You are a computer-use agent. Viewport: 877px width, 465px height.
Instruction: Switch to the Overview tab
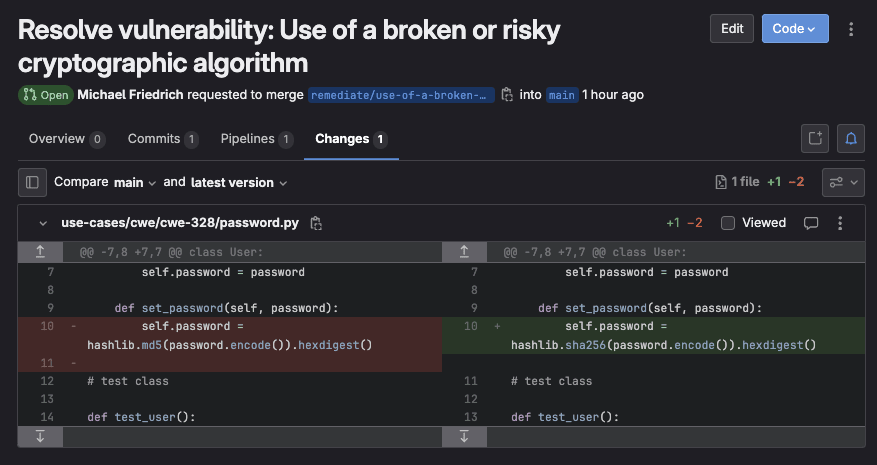pos(67,139)
